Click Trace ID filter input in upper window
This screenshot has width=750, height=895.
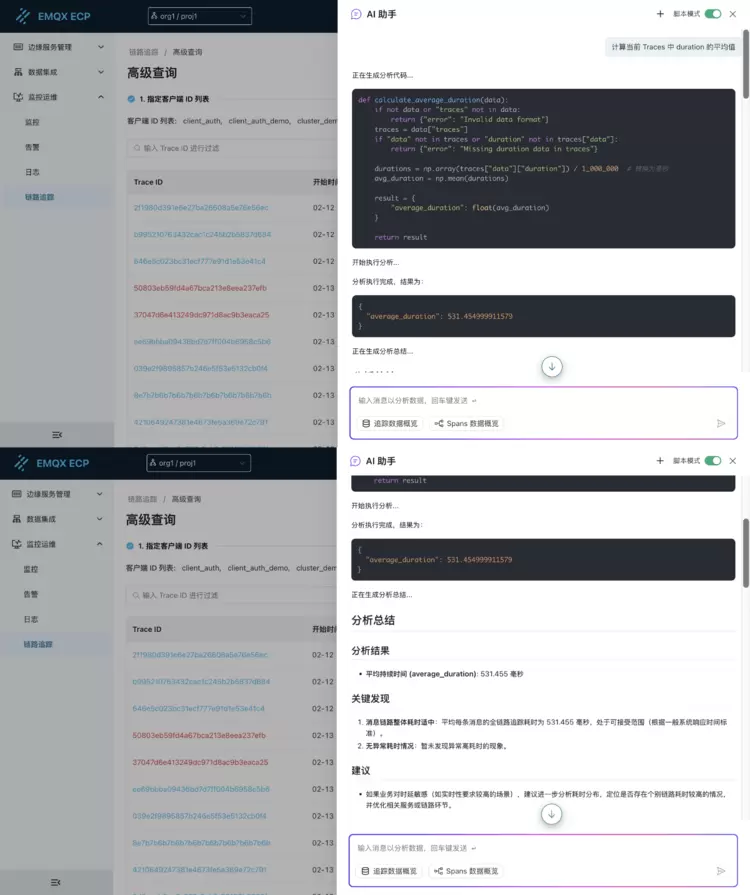coord(230,148)
